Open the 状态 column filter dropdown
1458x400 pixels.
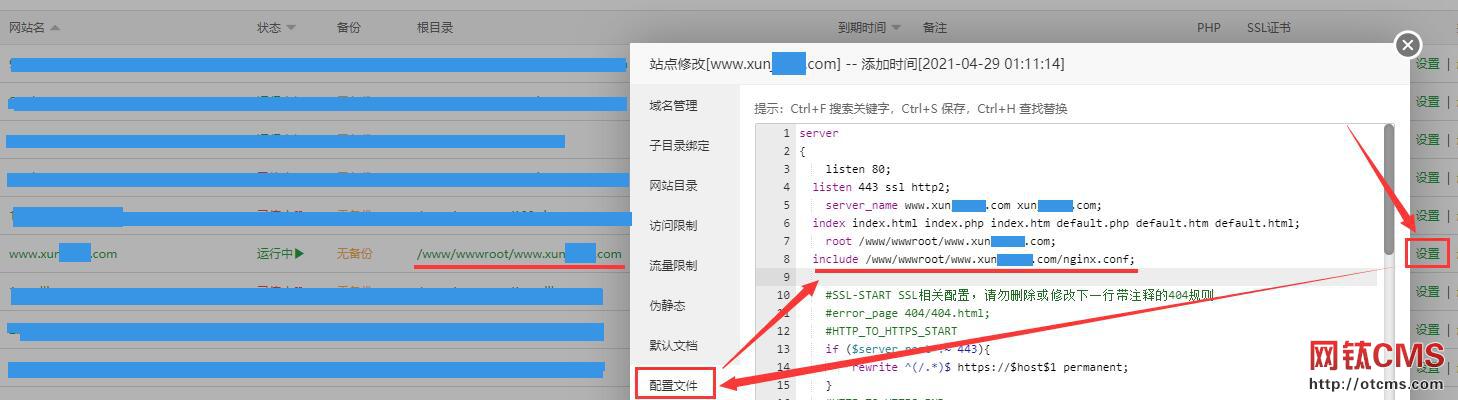291,29
